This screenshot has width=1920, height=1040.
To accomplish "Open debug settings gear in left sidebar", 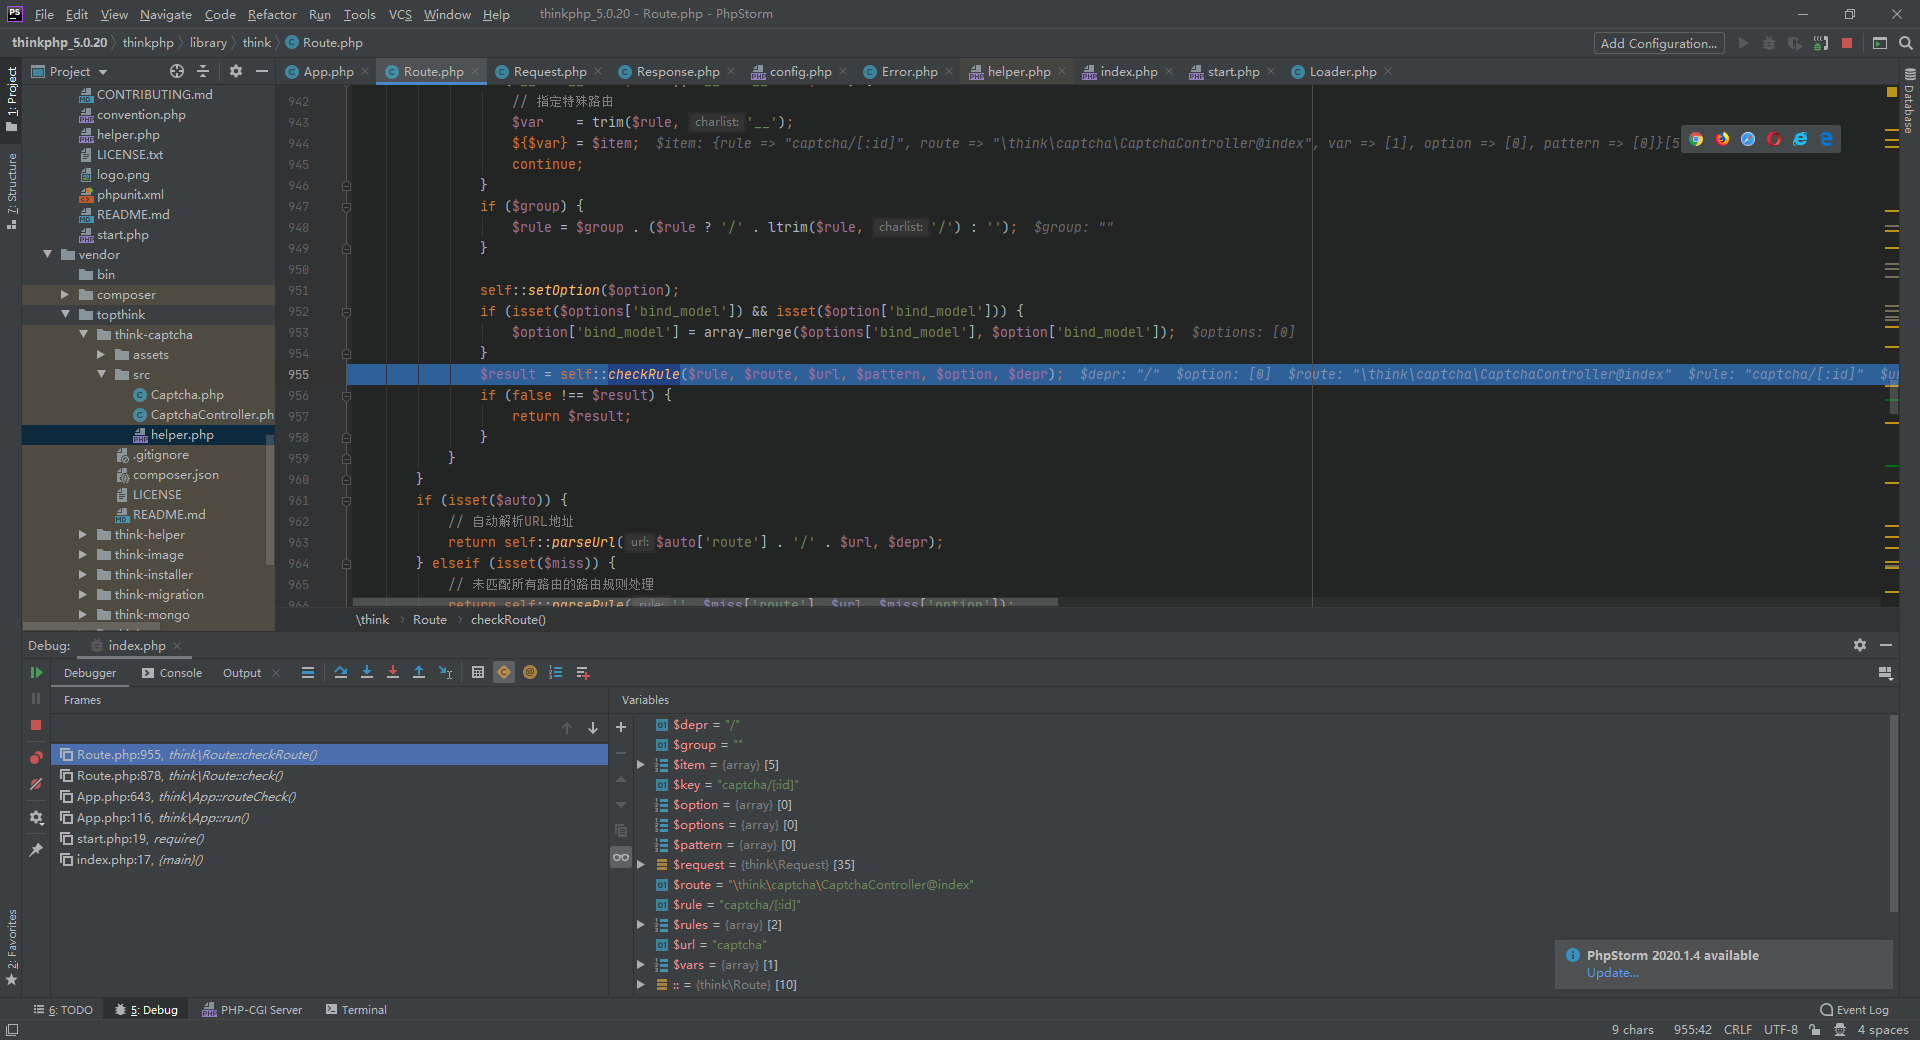I will pyautogui.click(x=36, y=818).
